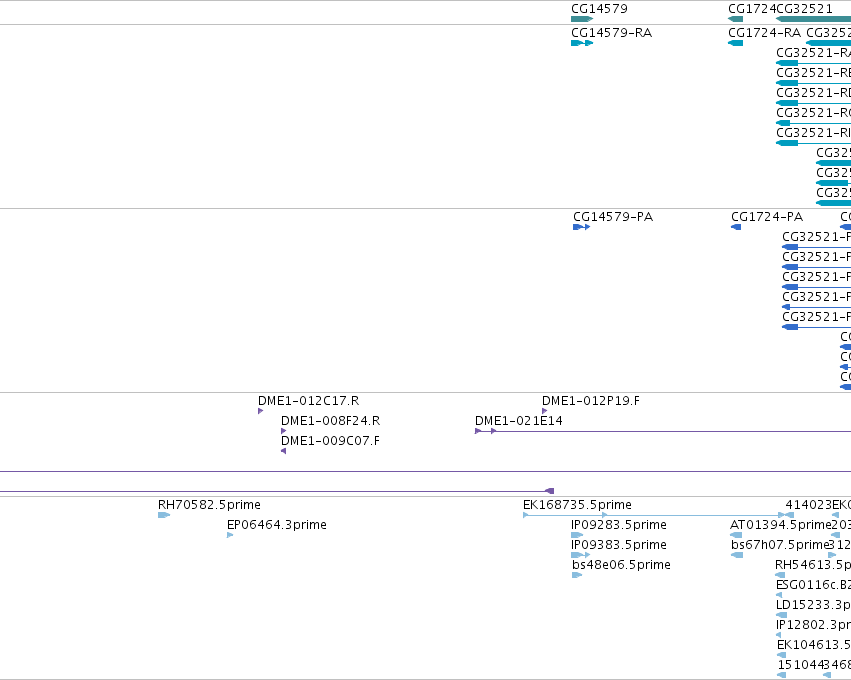Click the EP06464.3prime arrow glyph
Image resolution: width=851 pixels, height=680 pixels.
tap(230, 535)
